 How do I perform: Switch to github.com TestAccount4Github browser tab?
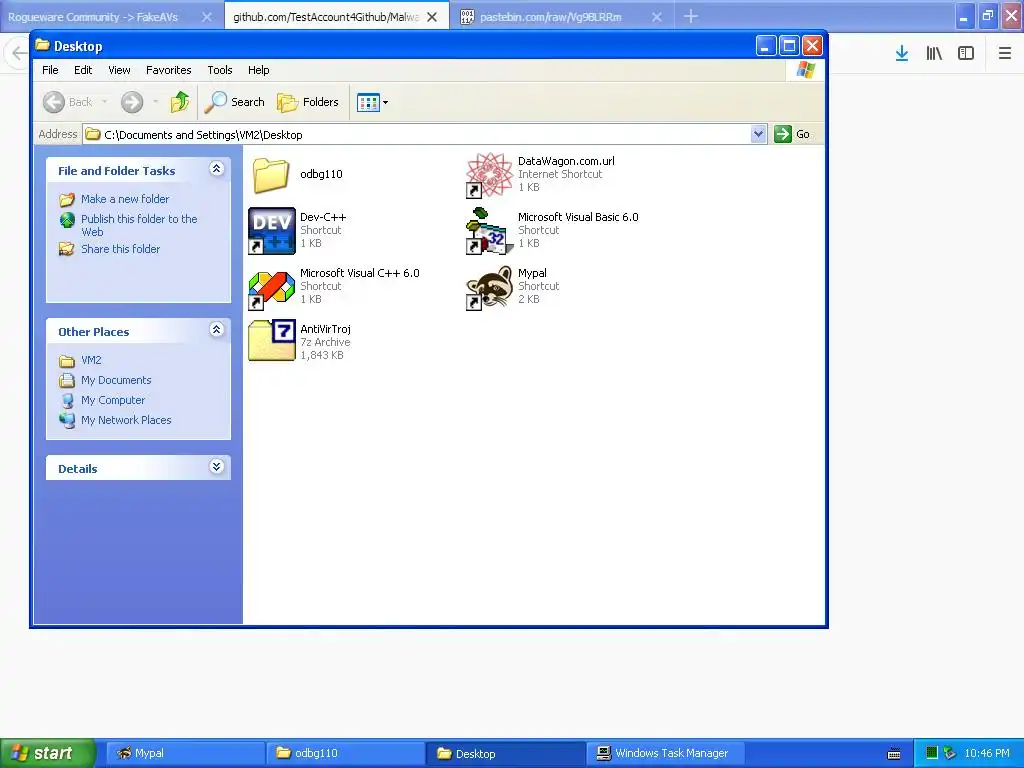coord(327,17)
